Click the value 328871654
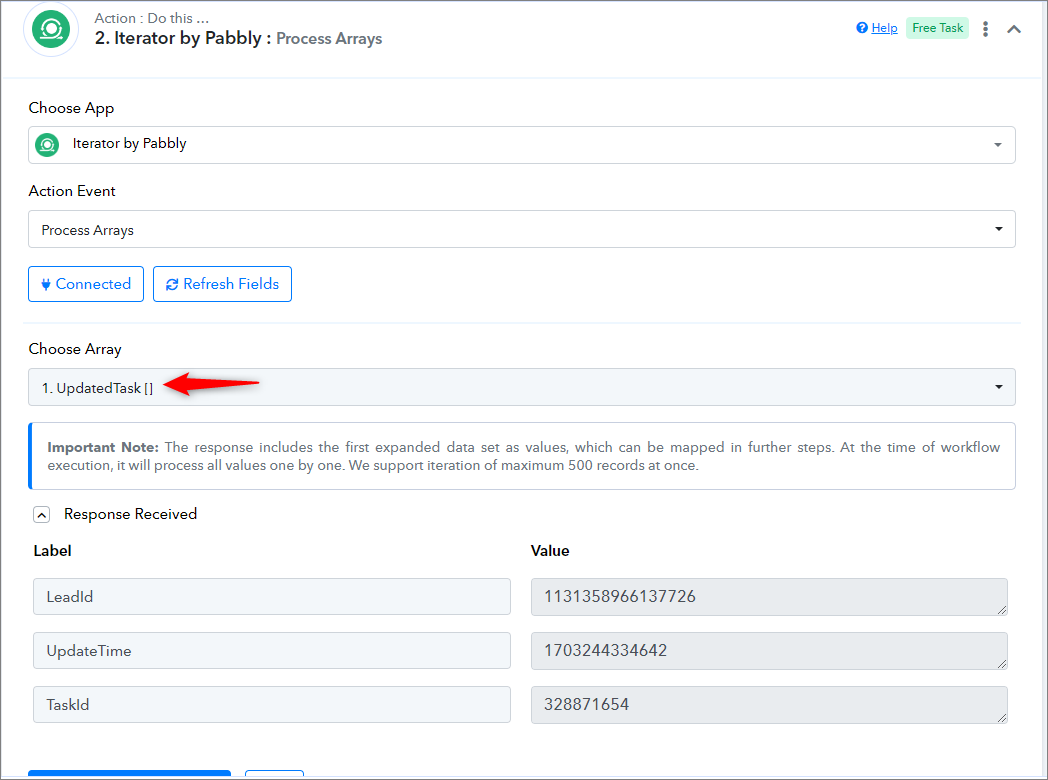Viewport: 1048px width, 780px height. [x=769, y=704]
